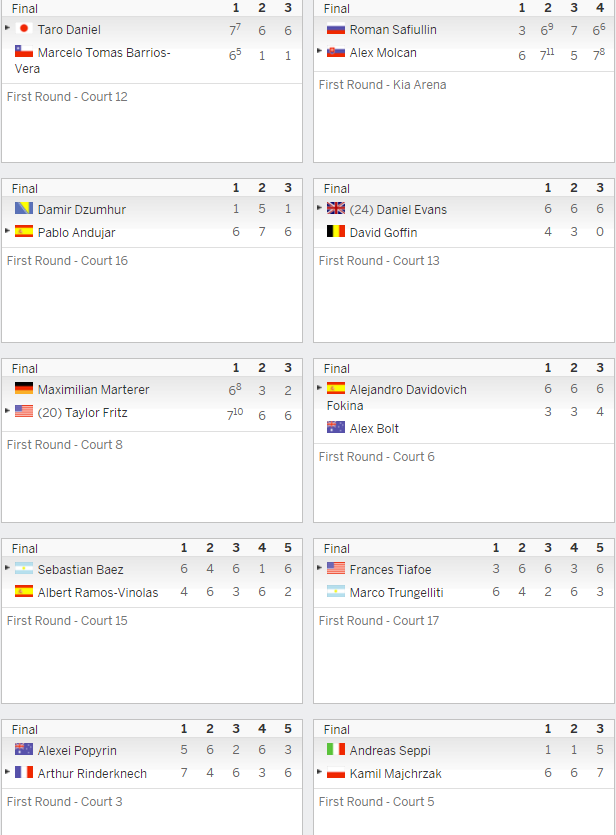This screenshot has height=835, width=616.
Task: Click the winner arrow beside Alex Molcan
Action: pos(319,51)
